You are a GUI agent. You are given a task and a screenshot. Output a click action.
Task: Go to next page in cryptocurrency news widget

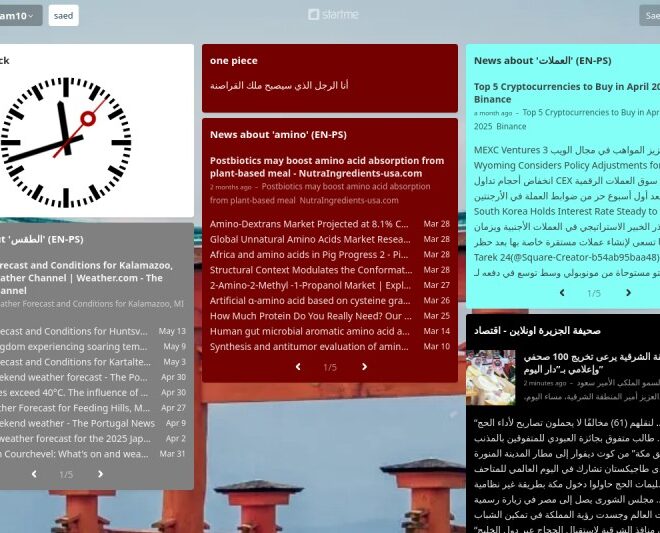[628, 293]
